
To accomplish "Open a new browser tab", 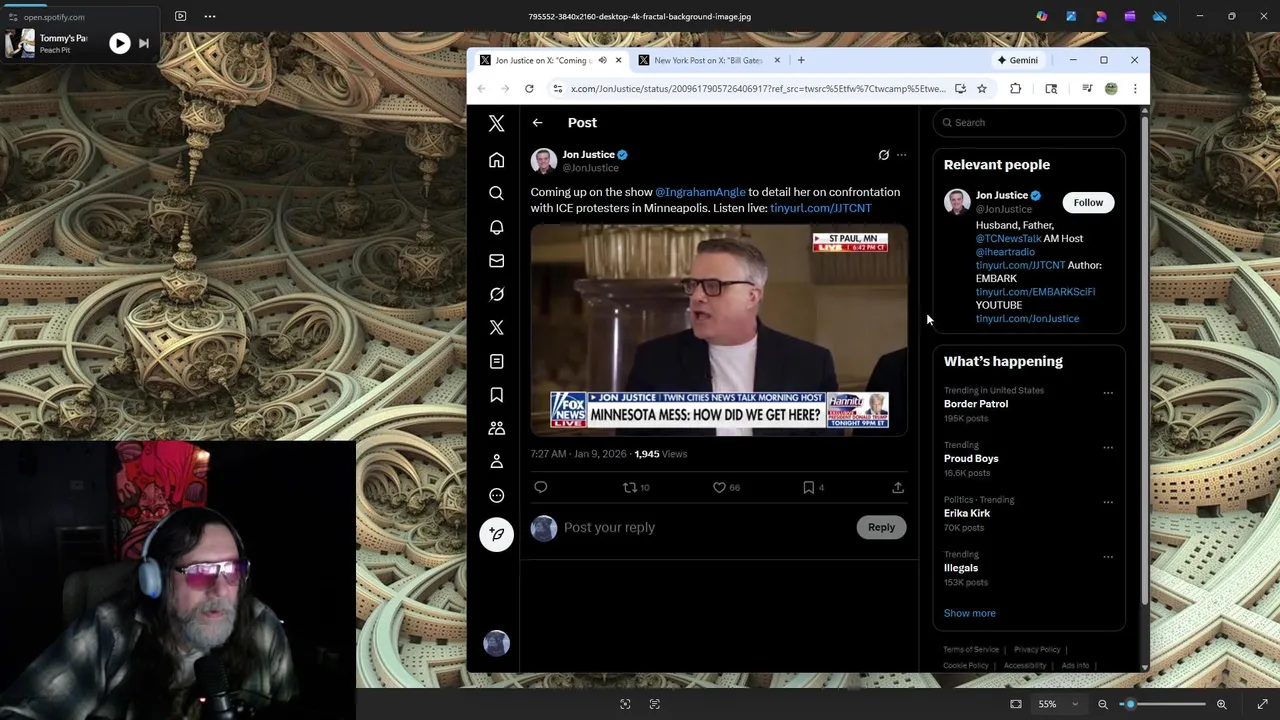I will pyautogui.click(x=801, y=60).
